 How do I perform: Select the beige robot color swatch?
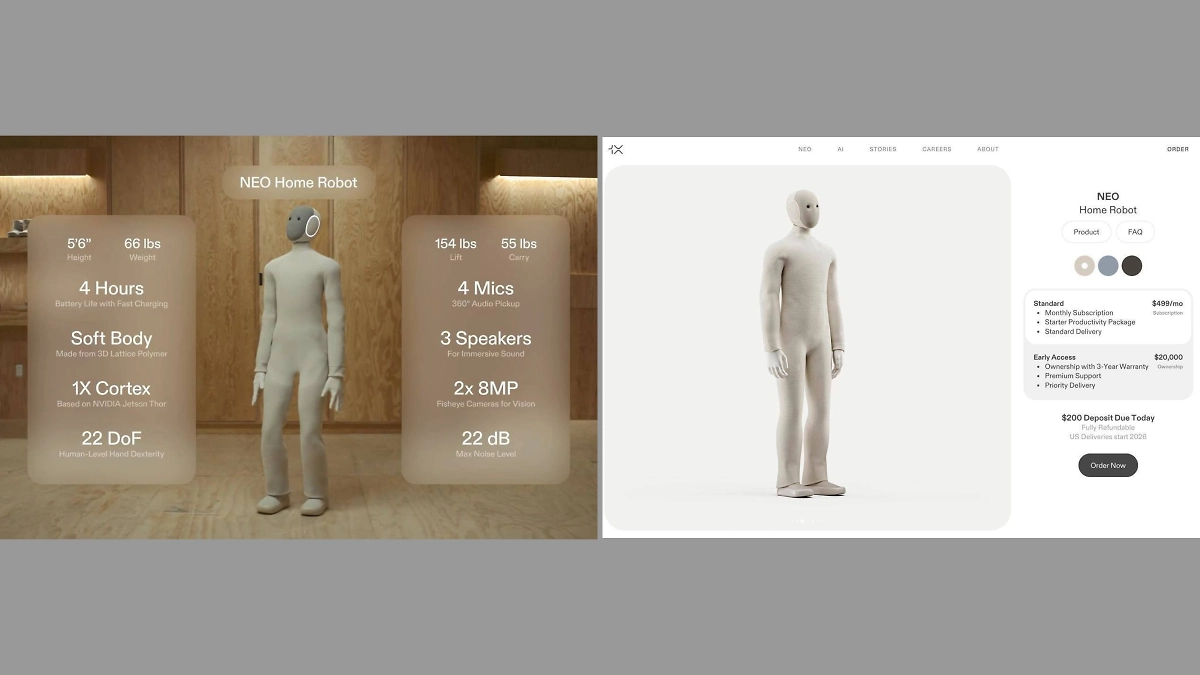[x=1084, y=266]
